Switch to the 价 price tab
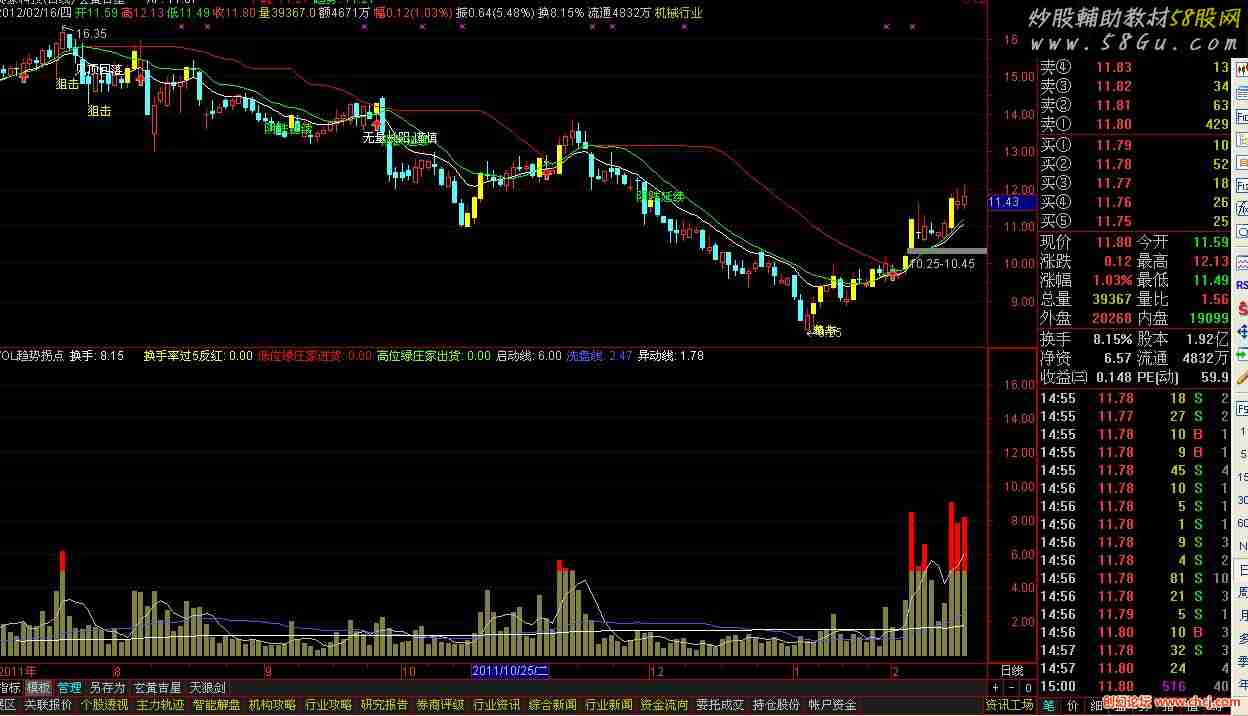Image resolution: width=1248 pixels, height=716 pixels. pyautogui.click(x=1073, y=705)
